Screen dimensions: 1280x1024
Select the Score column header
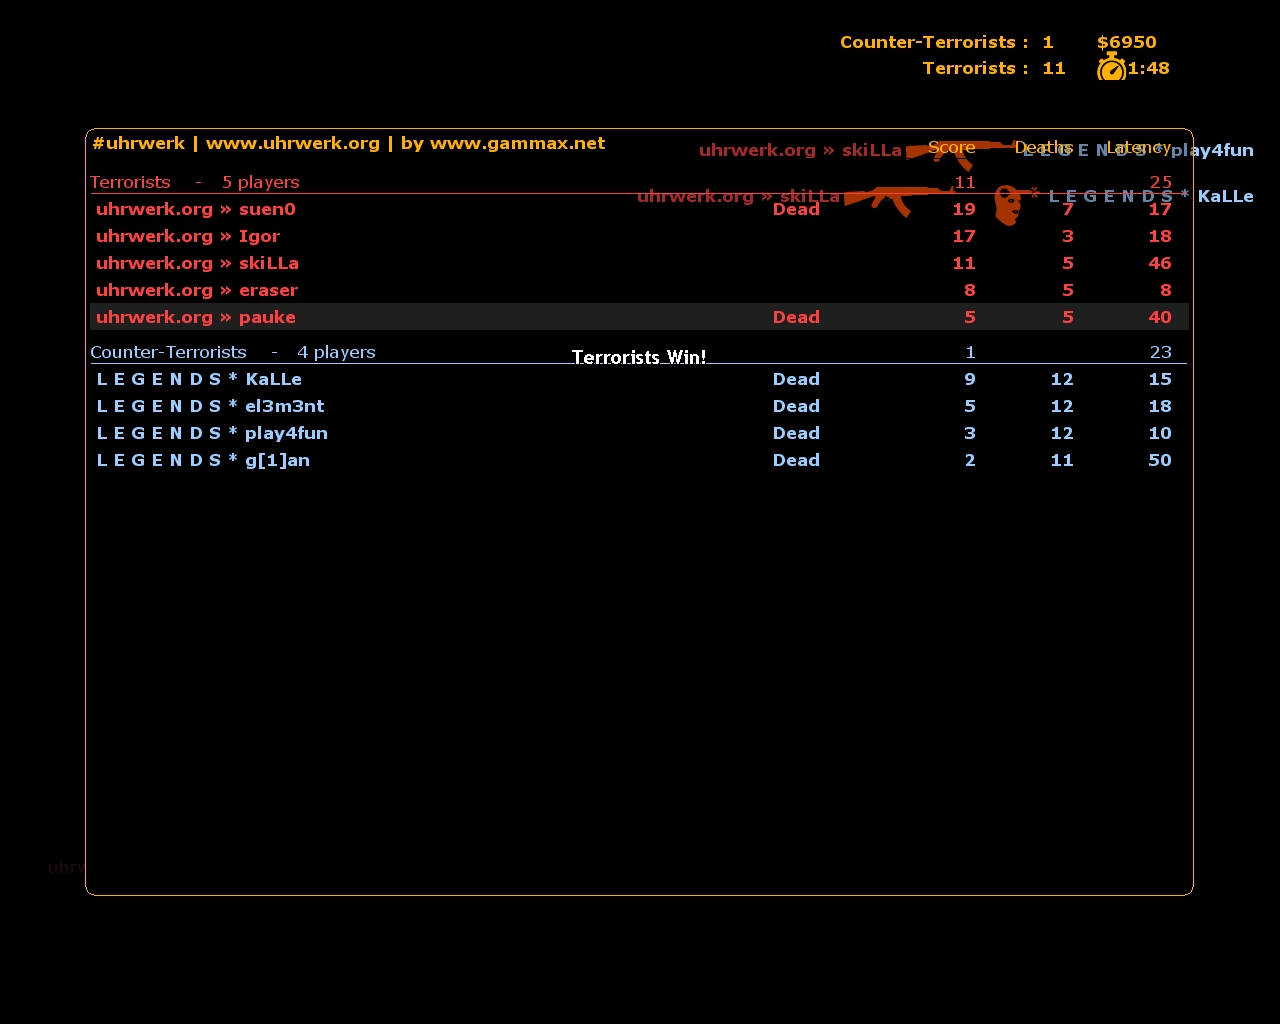[x=951, y=147]
